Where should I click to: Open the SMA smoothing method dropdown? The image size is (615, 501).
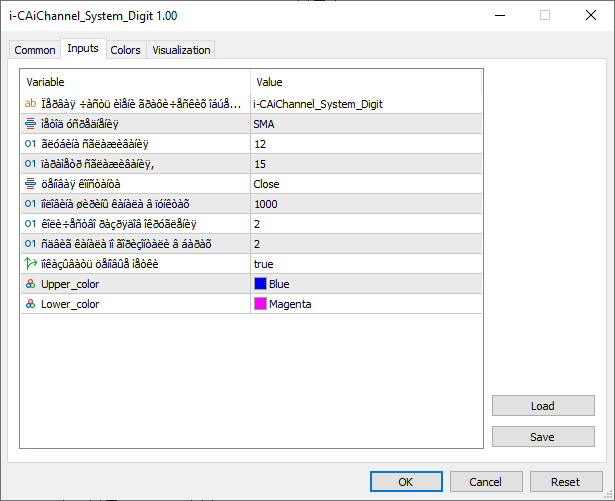pos(365,123)
